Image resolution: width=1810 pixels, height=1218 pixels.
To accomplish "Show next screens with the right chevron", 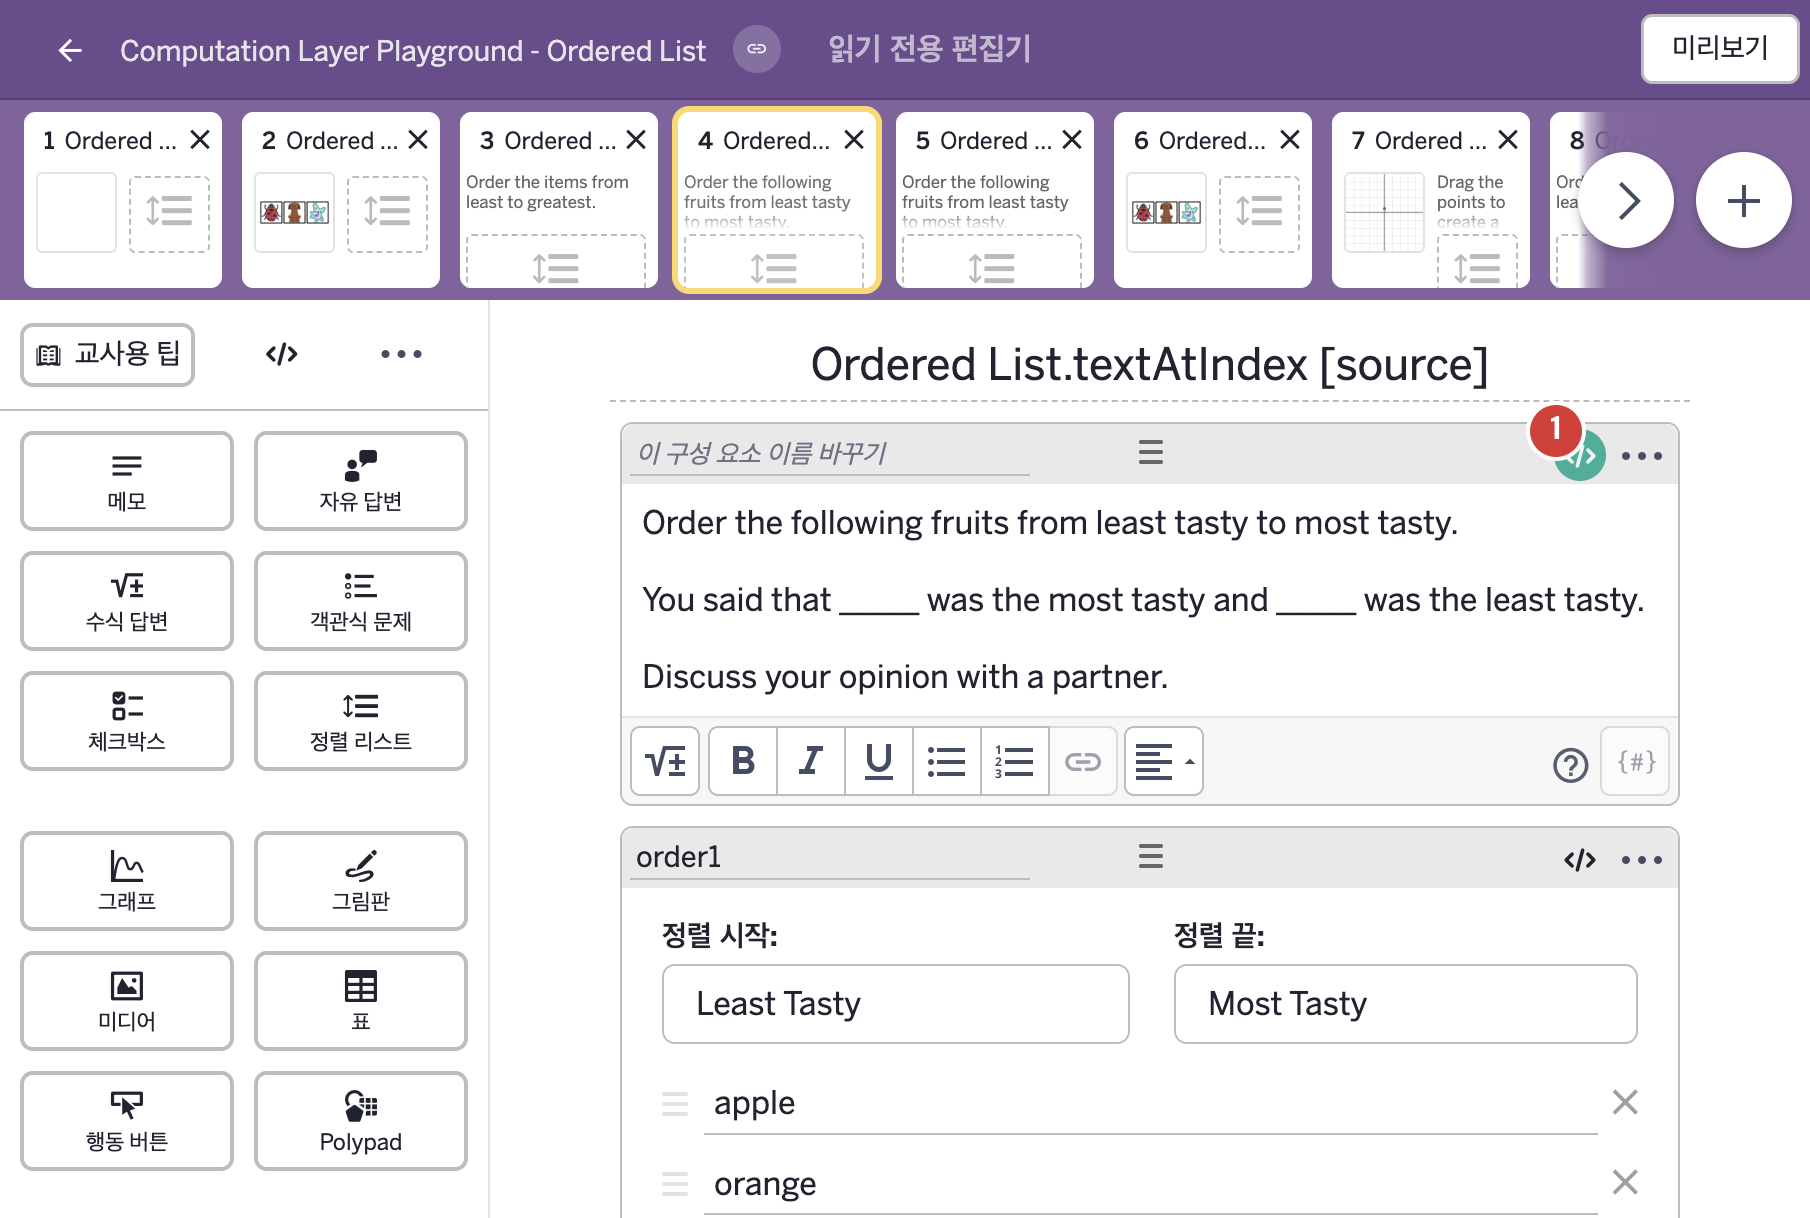I will coord(1627,201).
